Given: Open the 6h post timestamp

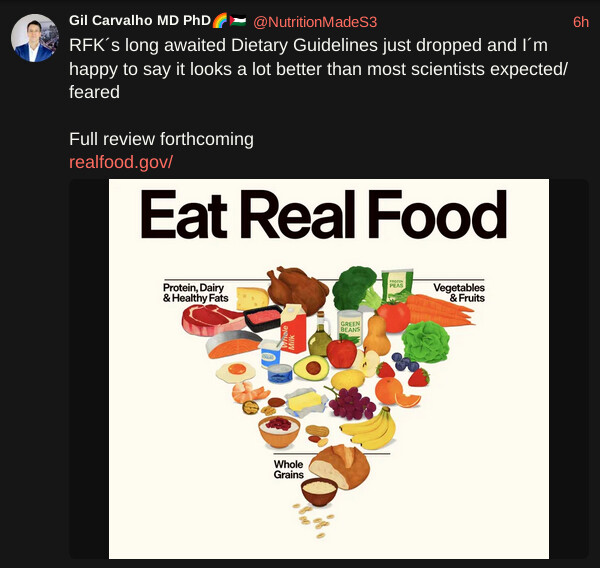Looking at the screenshot, I should coord(580,22).
